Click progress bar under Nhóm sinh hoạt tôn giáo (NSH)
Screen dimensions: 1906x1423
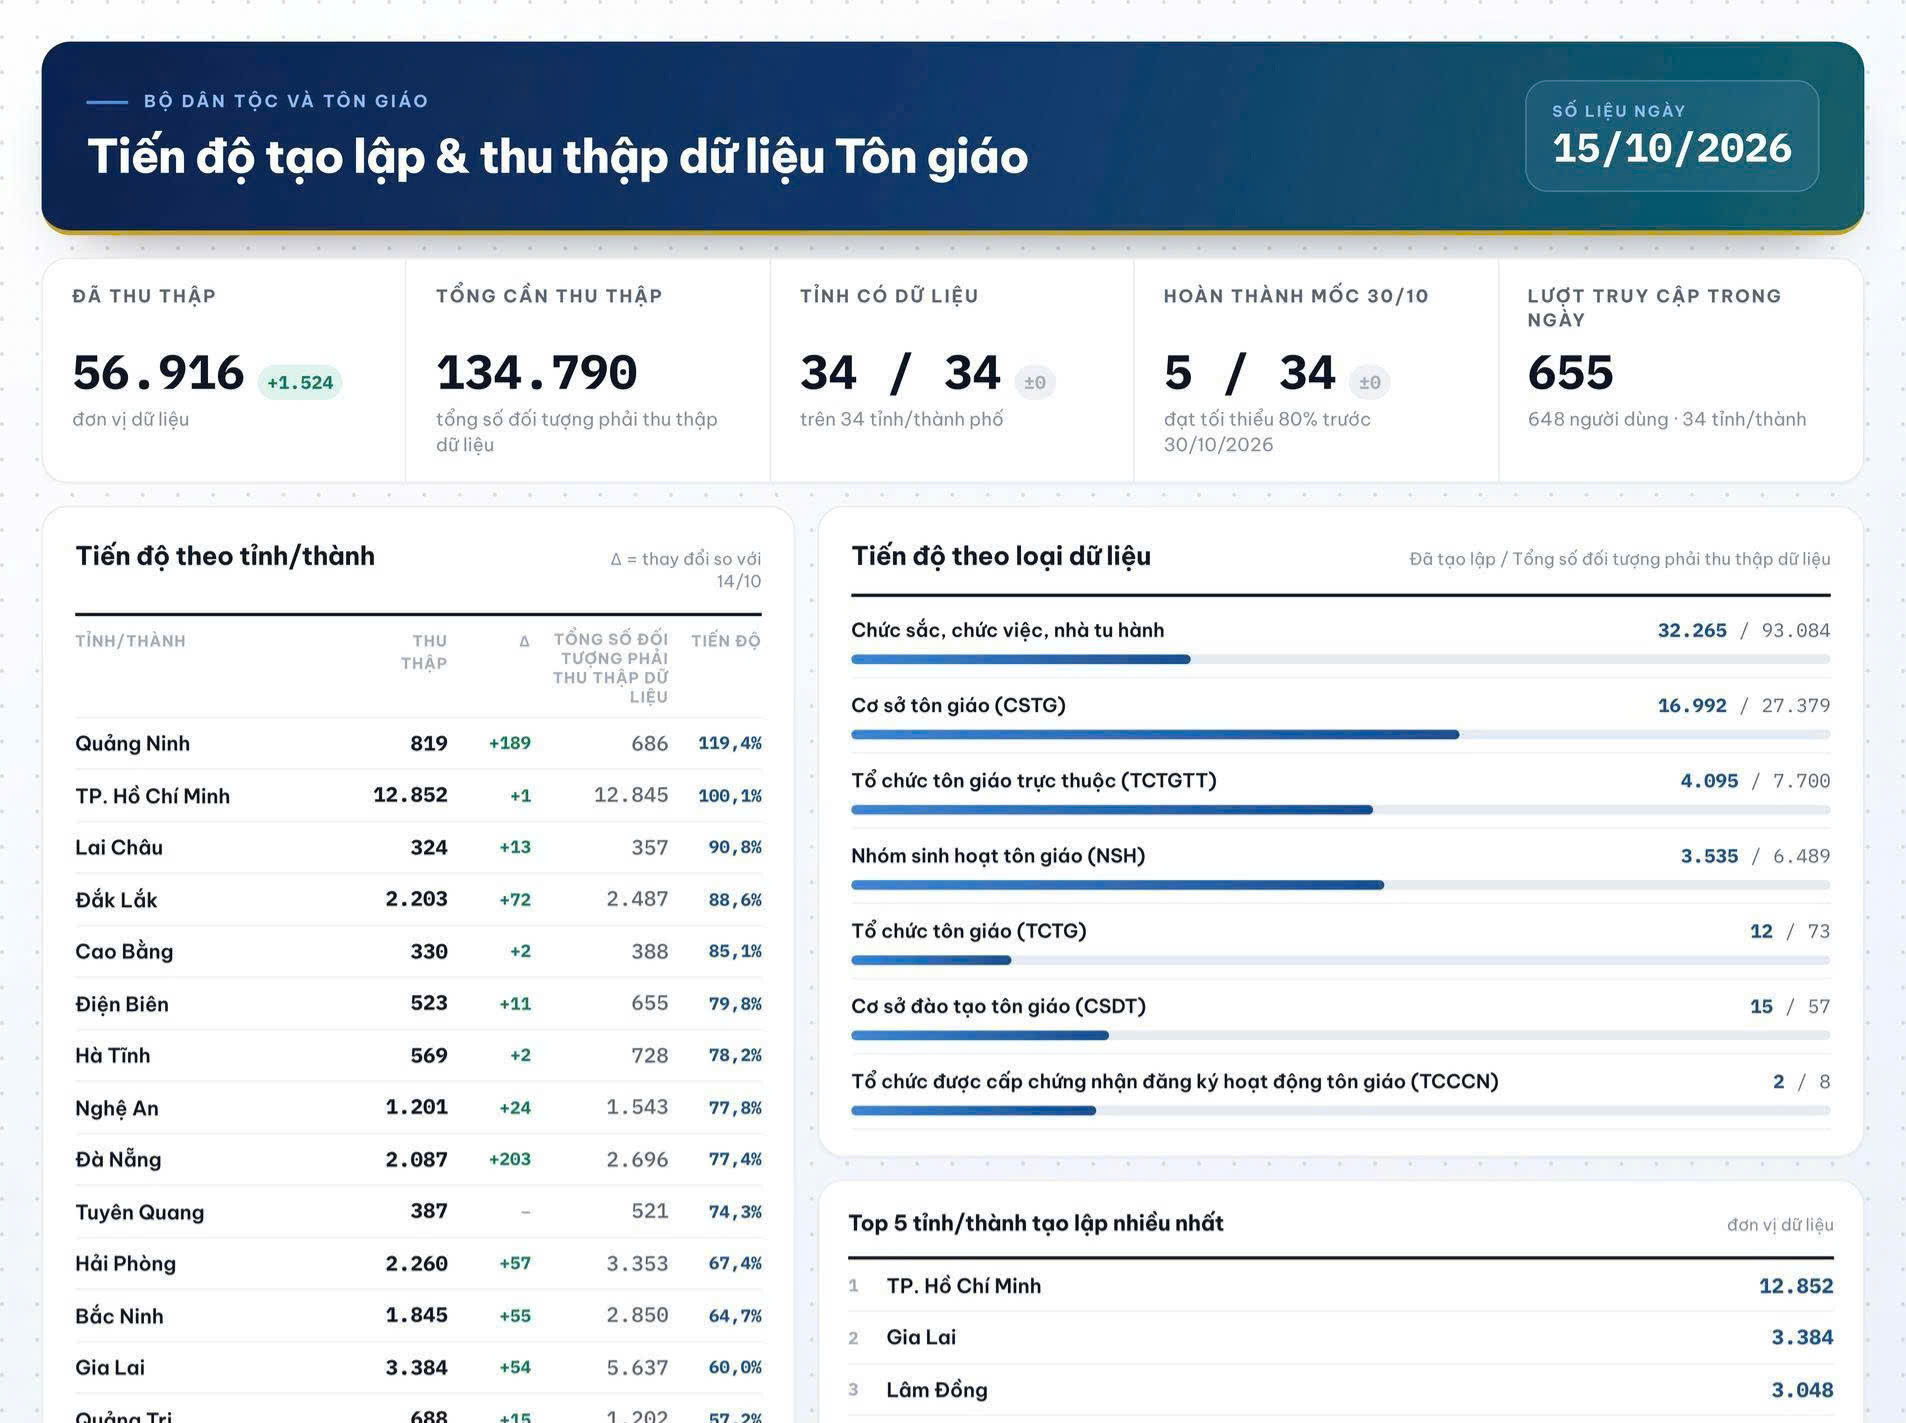(1340, 885)
